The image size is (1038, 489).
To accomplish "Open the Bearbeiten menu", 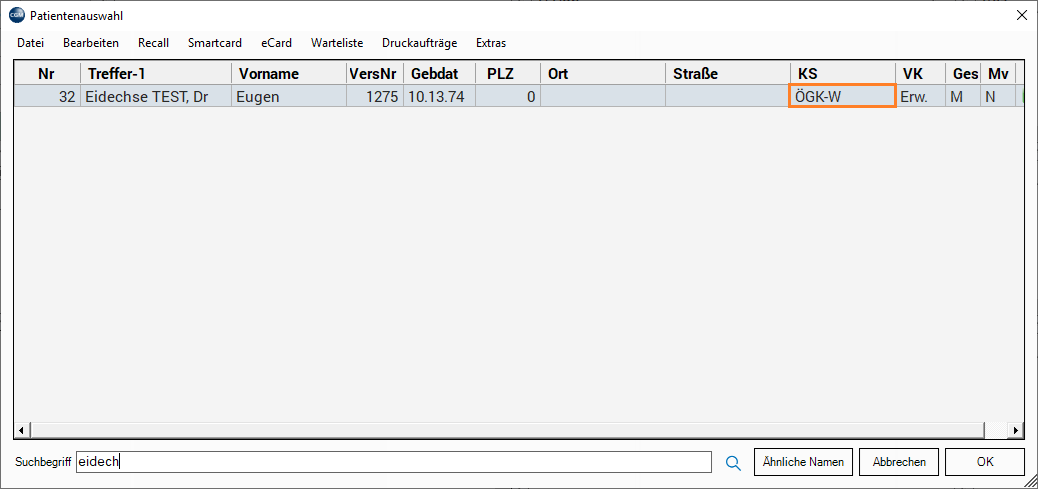I will pyautogui.click(x=91, y=43).
